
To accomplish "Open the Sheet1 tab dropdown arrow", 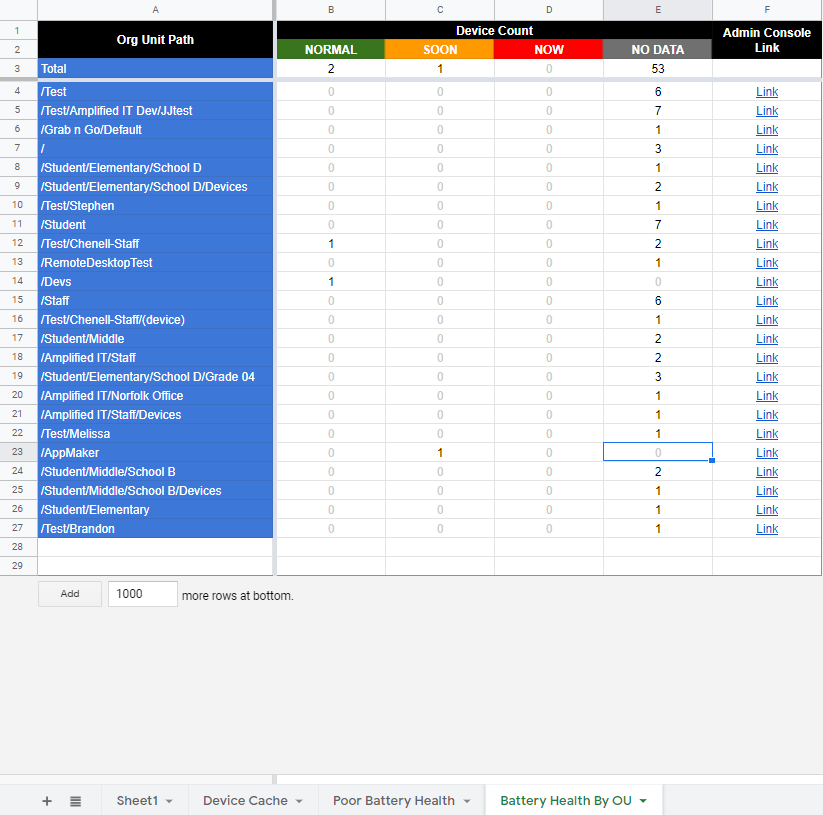I will point(169,801).
